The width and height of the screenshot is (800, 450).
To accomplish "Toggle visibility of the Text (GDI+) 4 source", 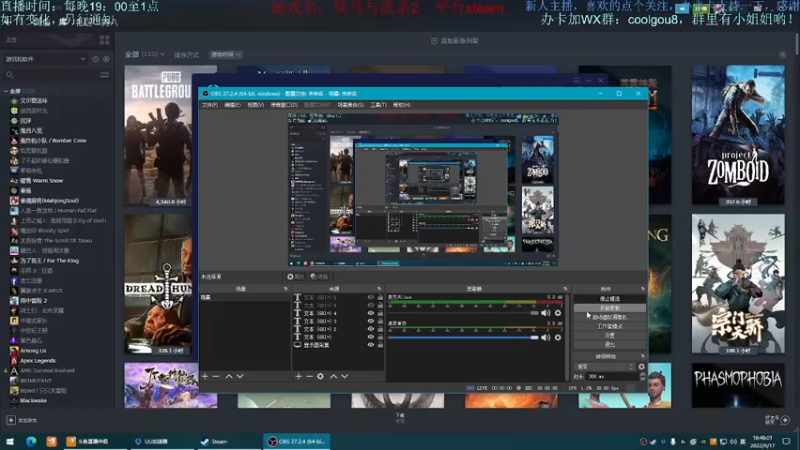I will point(371,313).
